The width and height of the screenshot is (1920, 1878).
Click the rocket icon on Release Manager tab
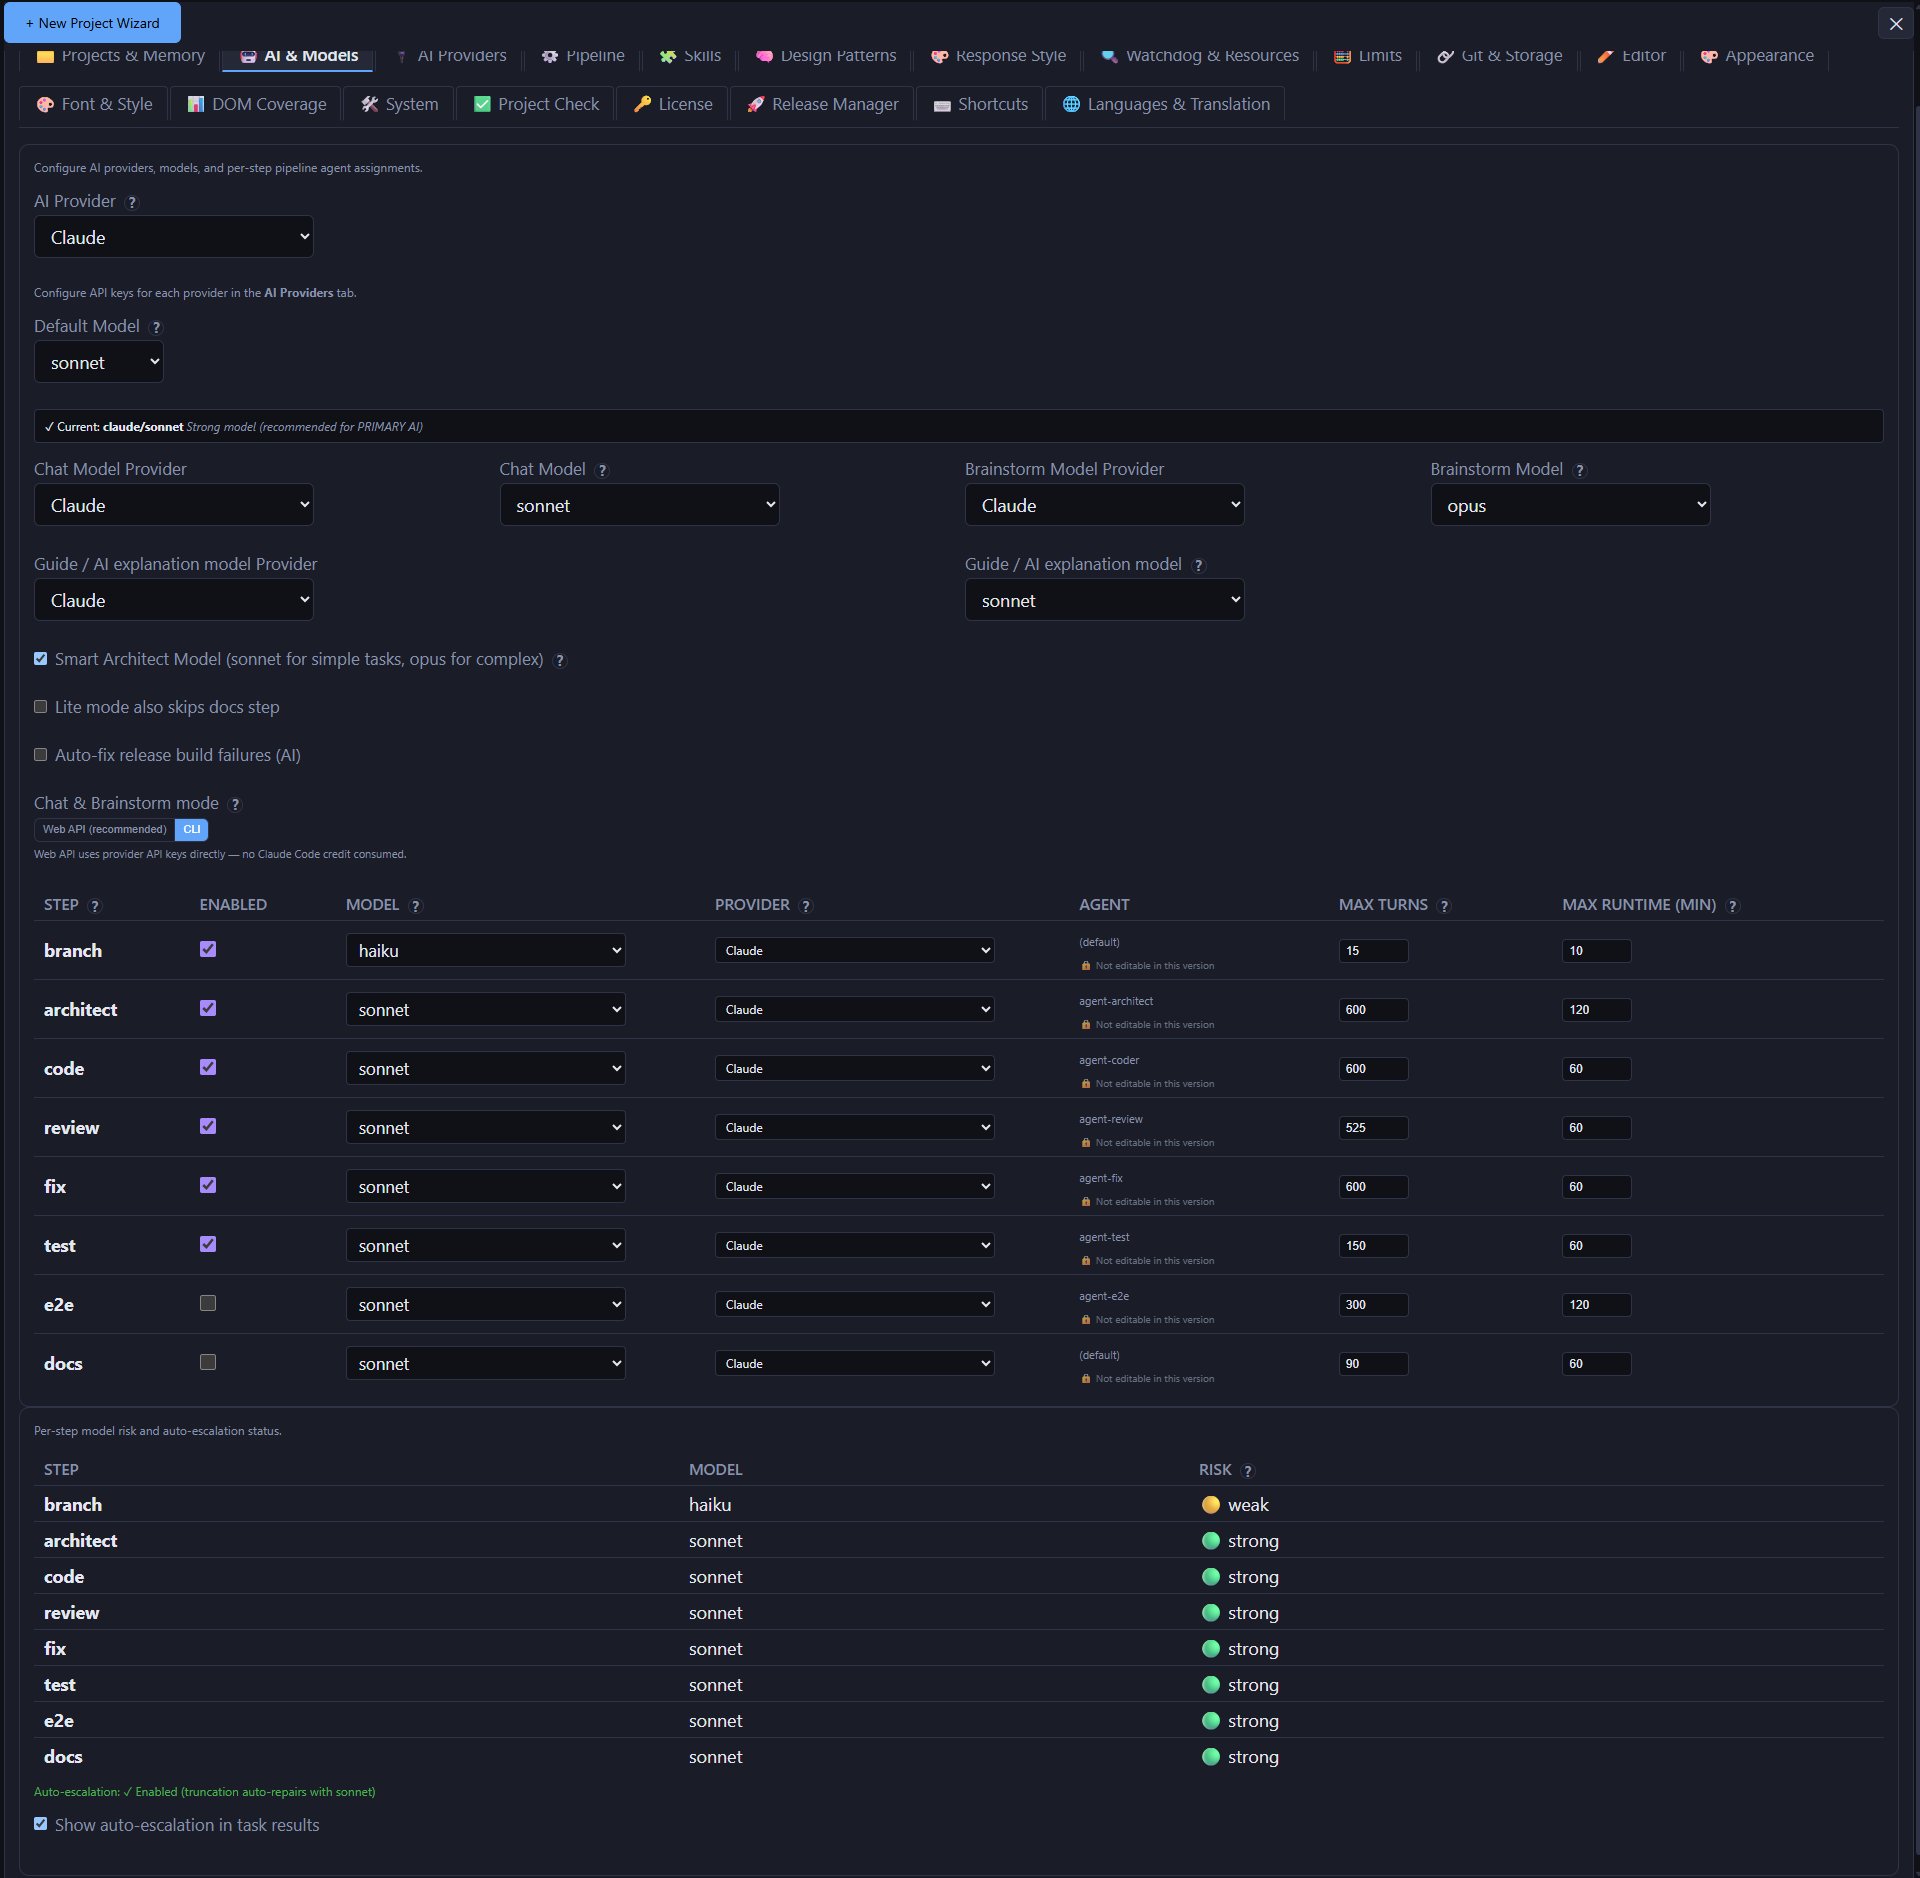[756, 104]
